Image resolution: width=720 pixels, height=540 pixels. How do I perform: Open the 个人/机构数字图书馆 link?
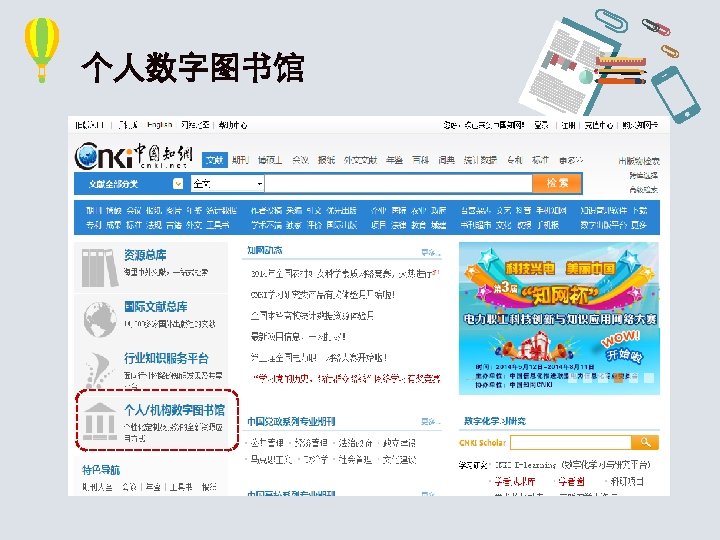tap(174, 410)
